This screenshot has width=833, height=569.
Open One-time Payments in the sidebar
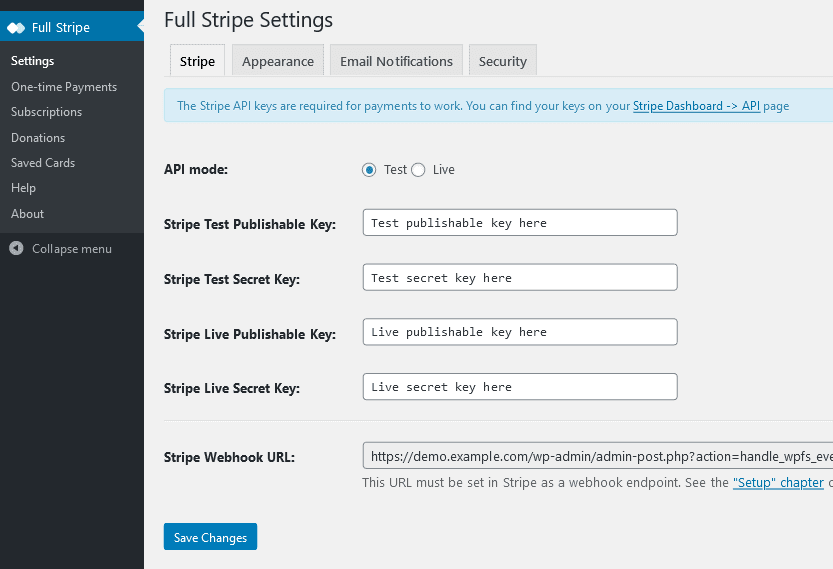click(64, 87)
